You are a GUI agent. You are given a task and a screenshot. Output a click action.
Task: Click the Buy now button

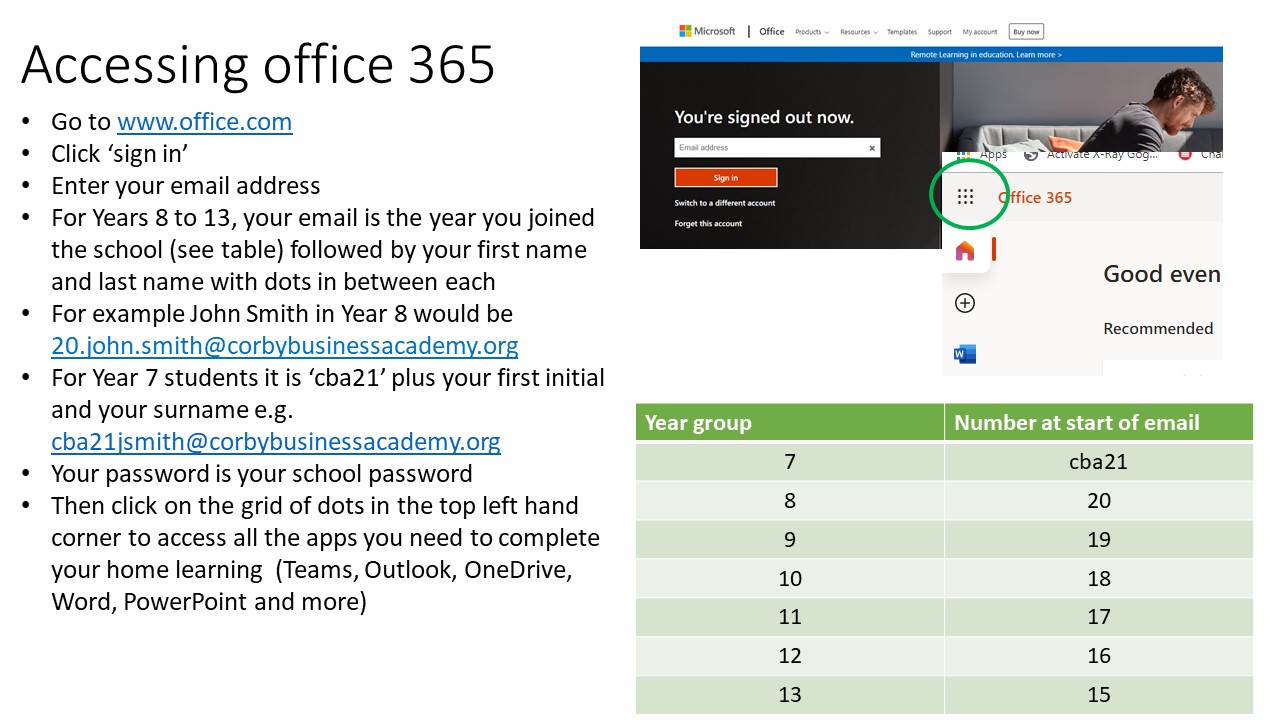(x=1026, y=32)
